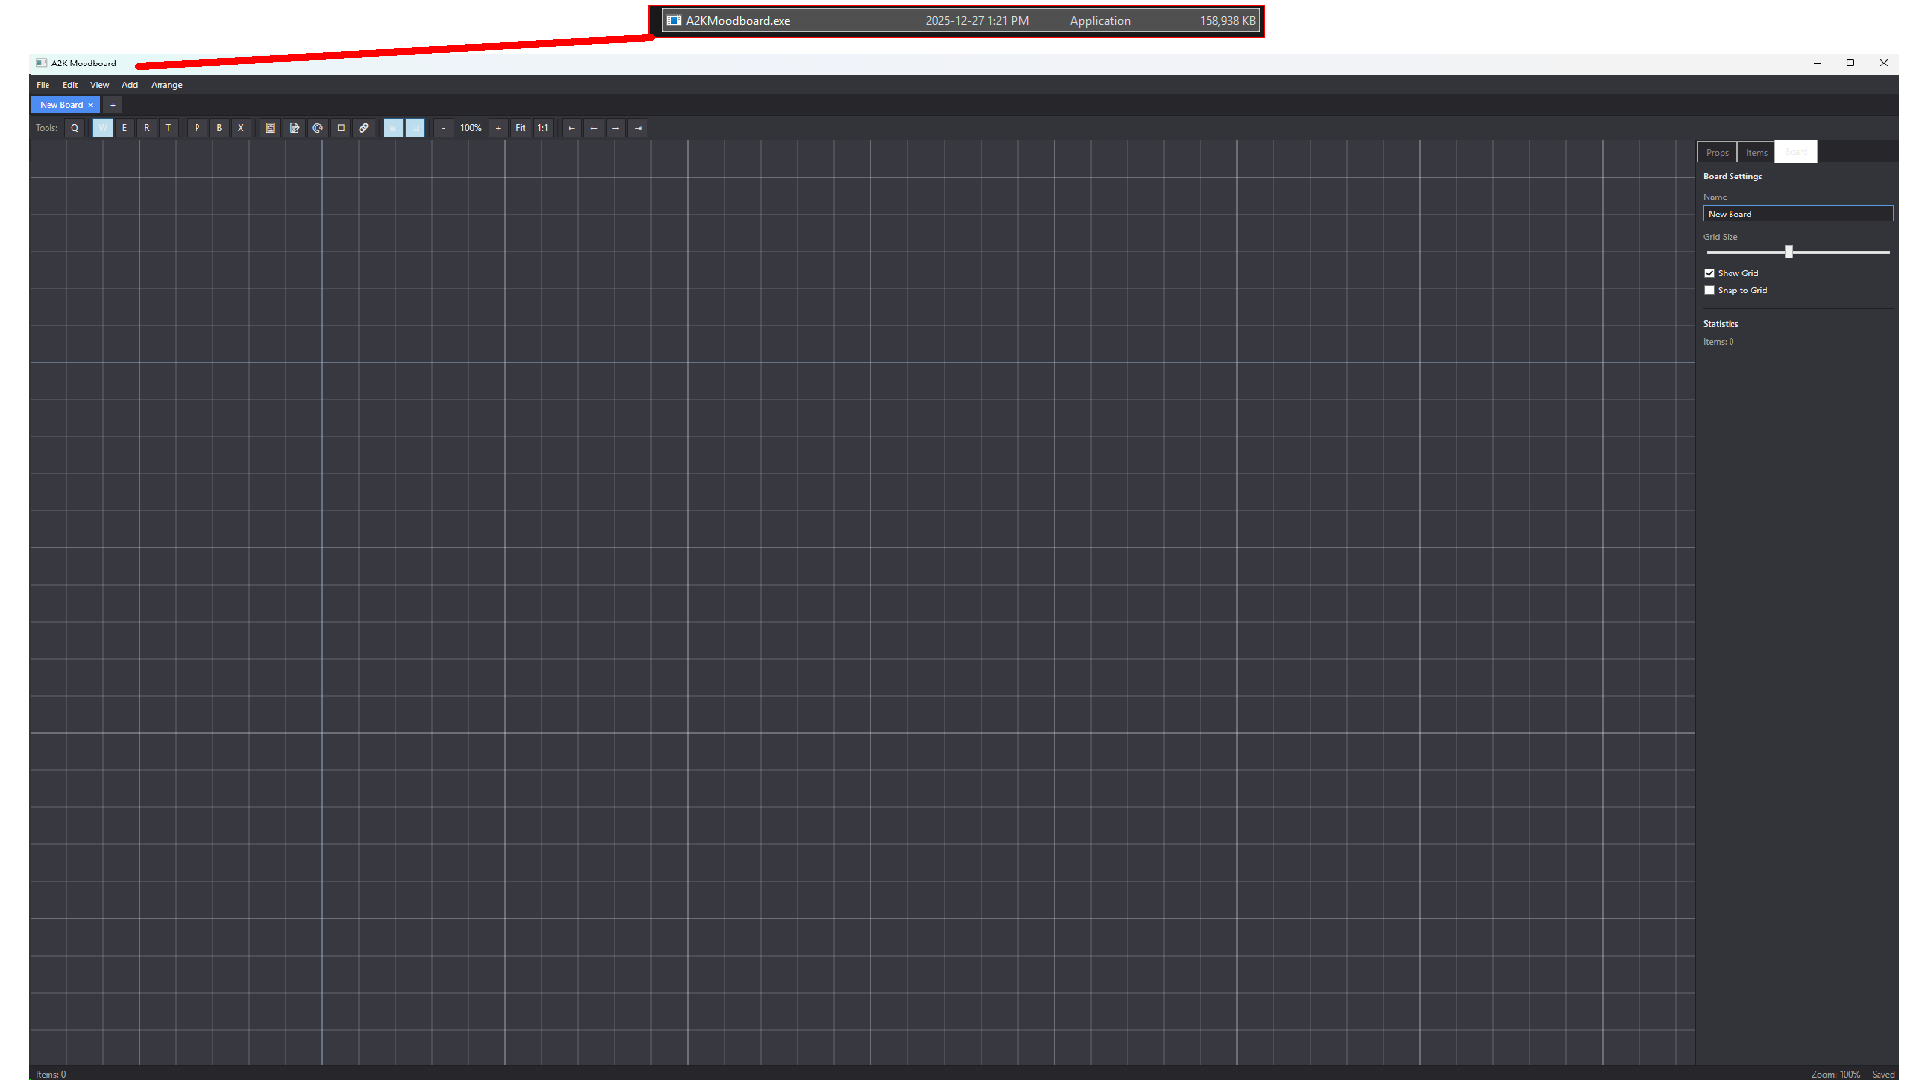Click the Fit zoom button

coord(520,128)
